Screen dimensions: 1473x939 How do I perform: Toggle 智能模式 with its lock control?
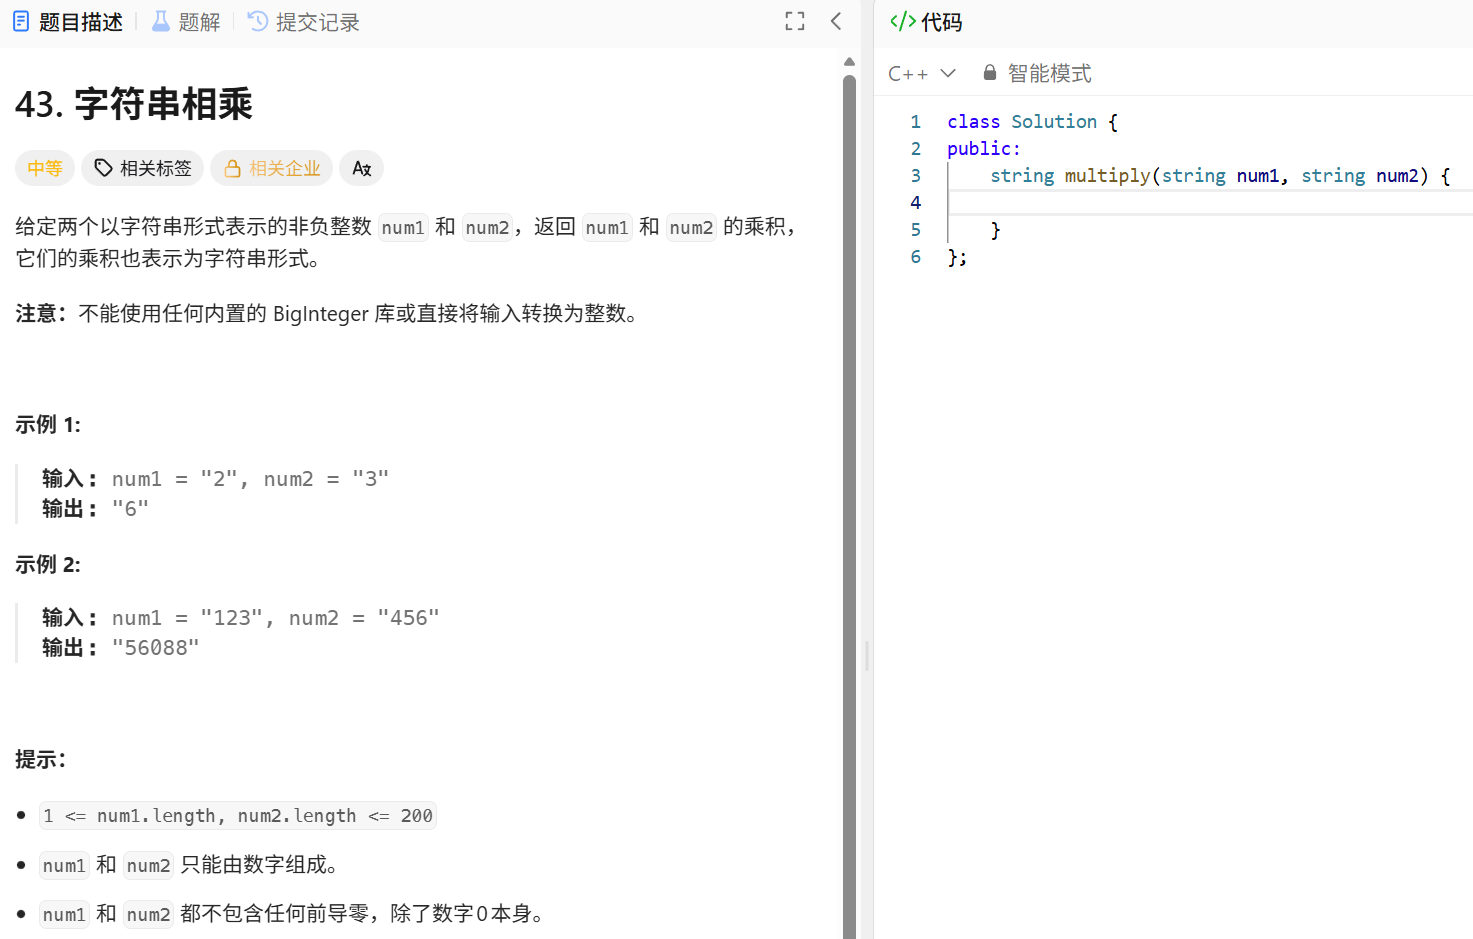click(x=989, y=72)
